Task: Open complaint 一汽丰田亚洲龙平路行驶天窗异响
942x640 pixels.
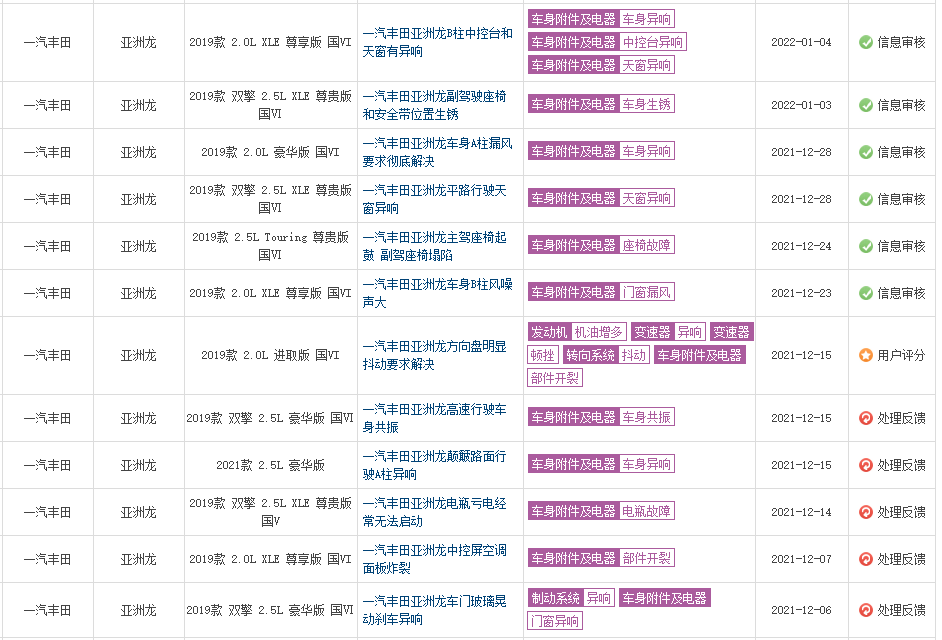Action: (x=434, y=199)
